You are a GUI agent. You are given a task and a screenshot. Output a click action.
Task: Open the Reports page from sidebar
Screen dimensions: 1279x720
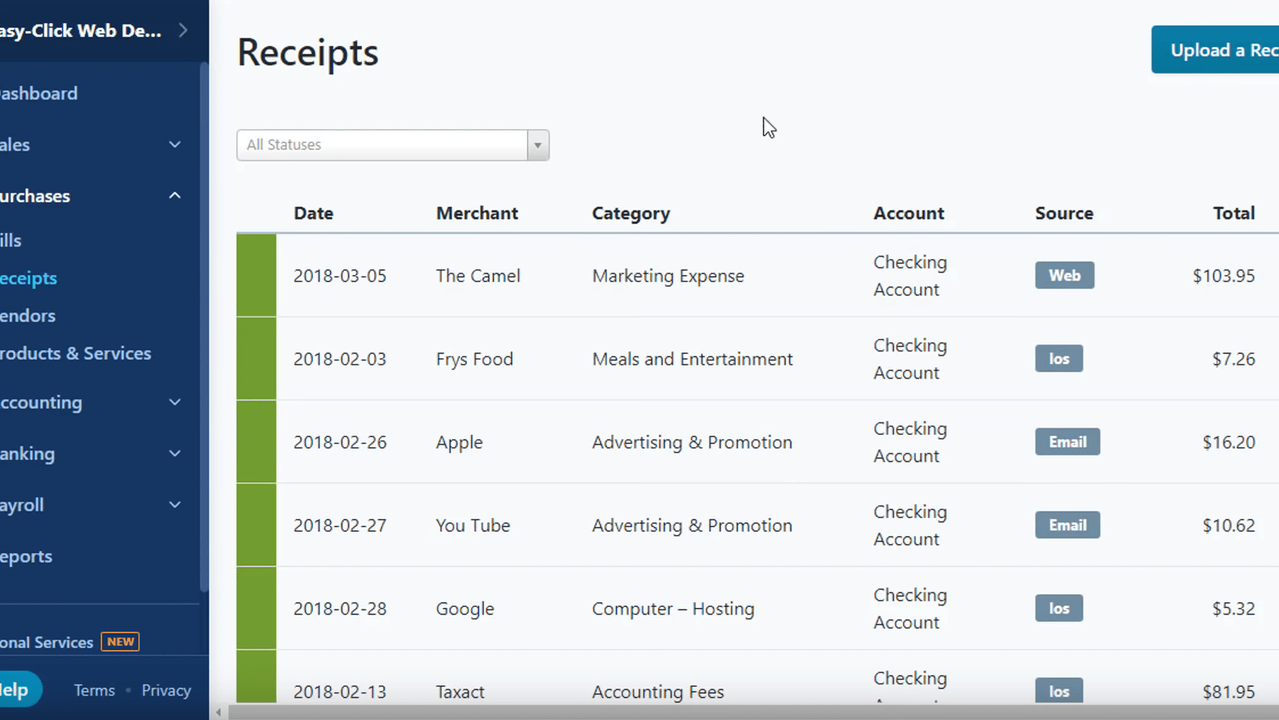click(26, 556)
